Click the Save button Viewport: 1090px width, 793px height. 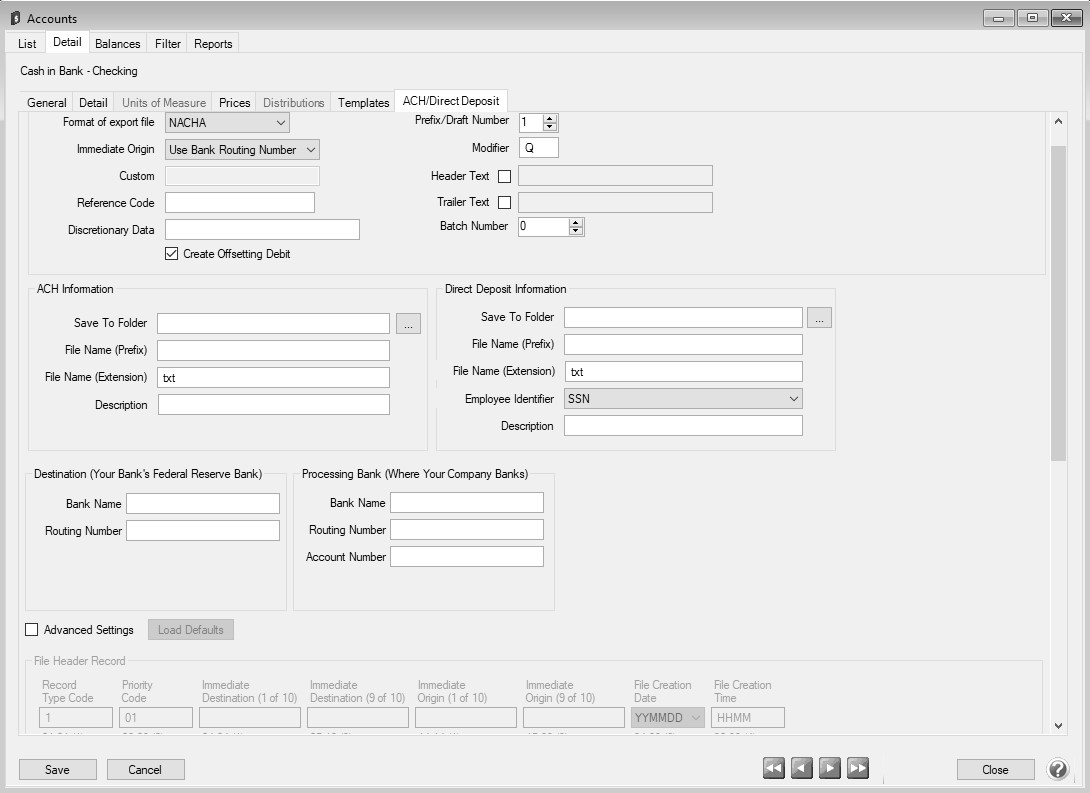(x=57, y=769)
